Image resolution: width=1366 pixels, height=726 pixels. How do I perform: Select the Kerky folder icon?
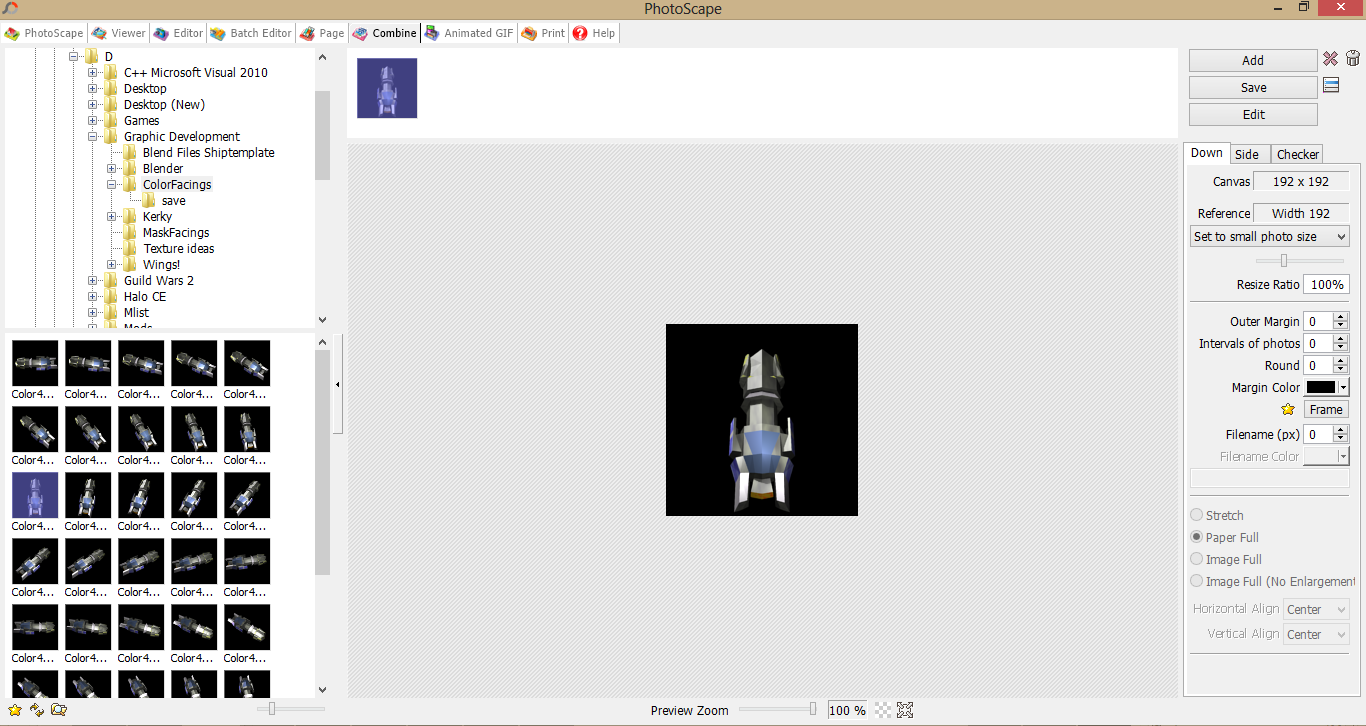pyautogui.click(x=129, y=216)
